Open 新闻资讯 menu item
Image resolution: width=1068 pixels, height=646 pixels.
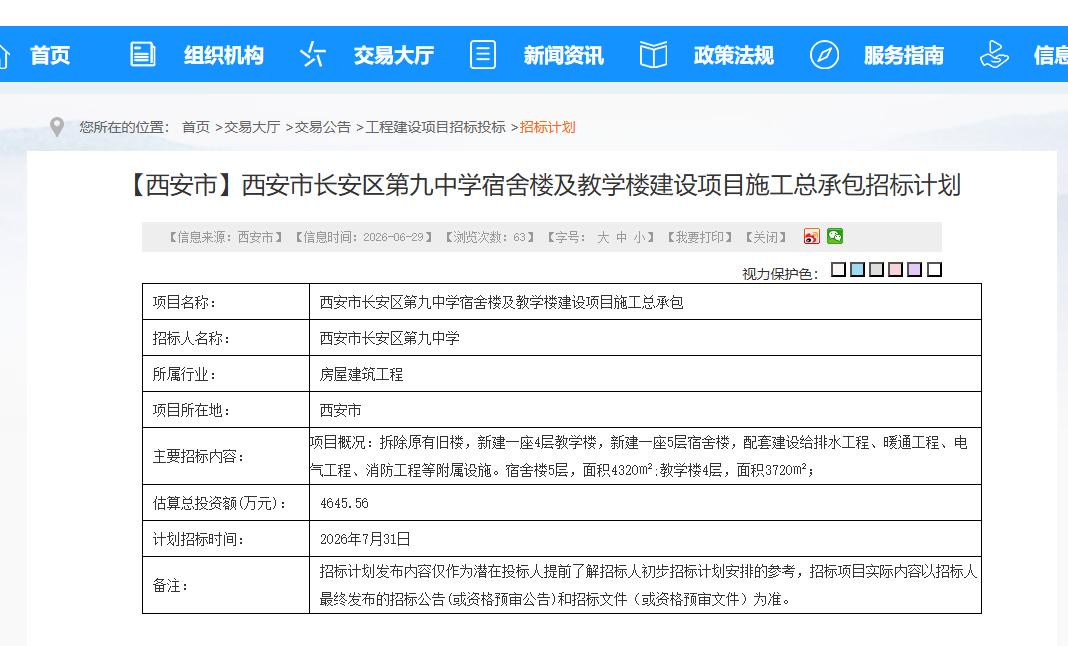[563, 55]
